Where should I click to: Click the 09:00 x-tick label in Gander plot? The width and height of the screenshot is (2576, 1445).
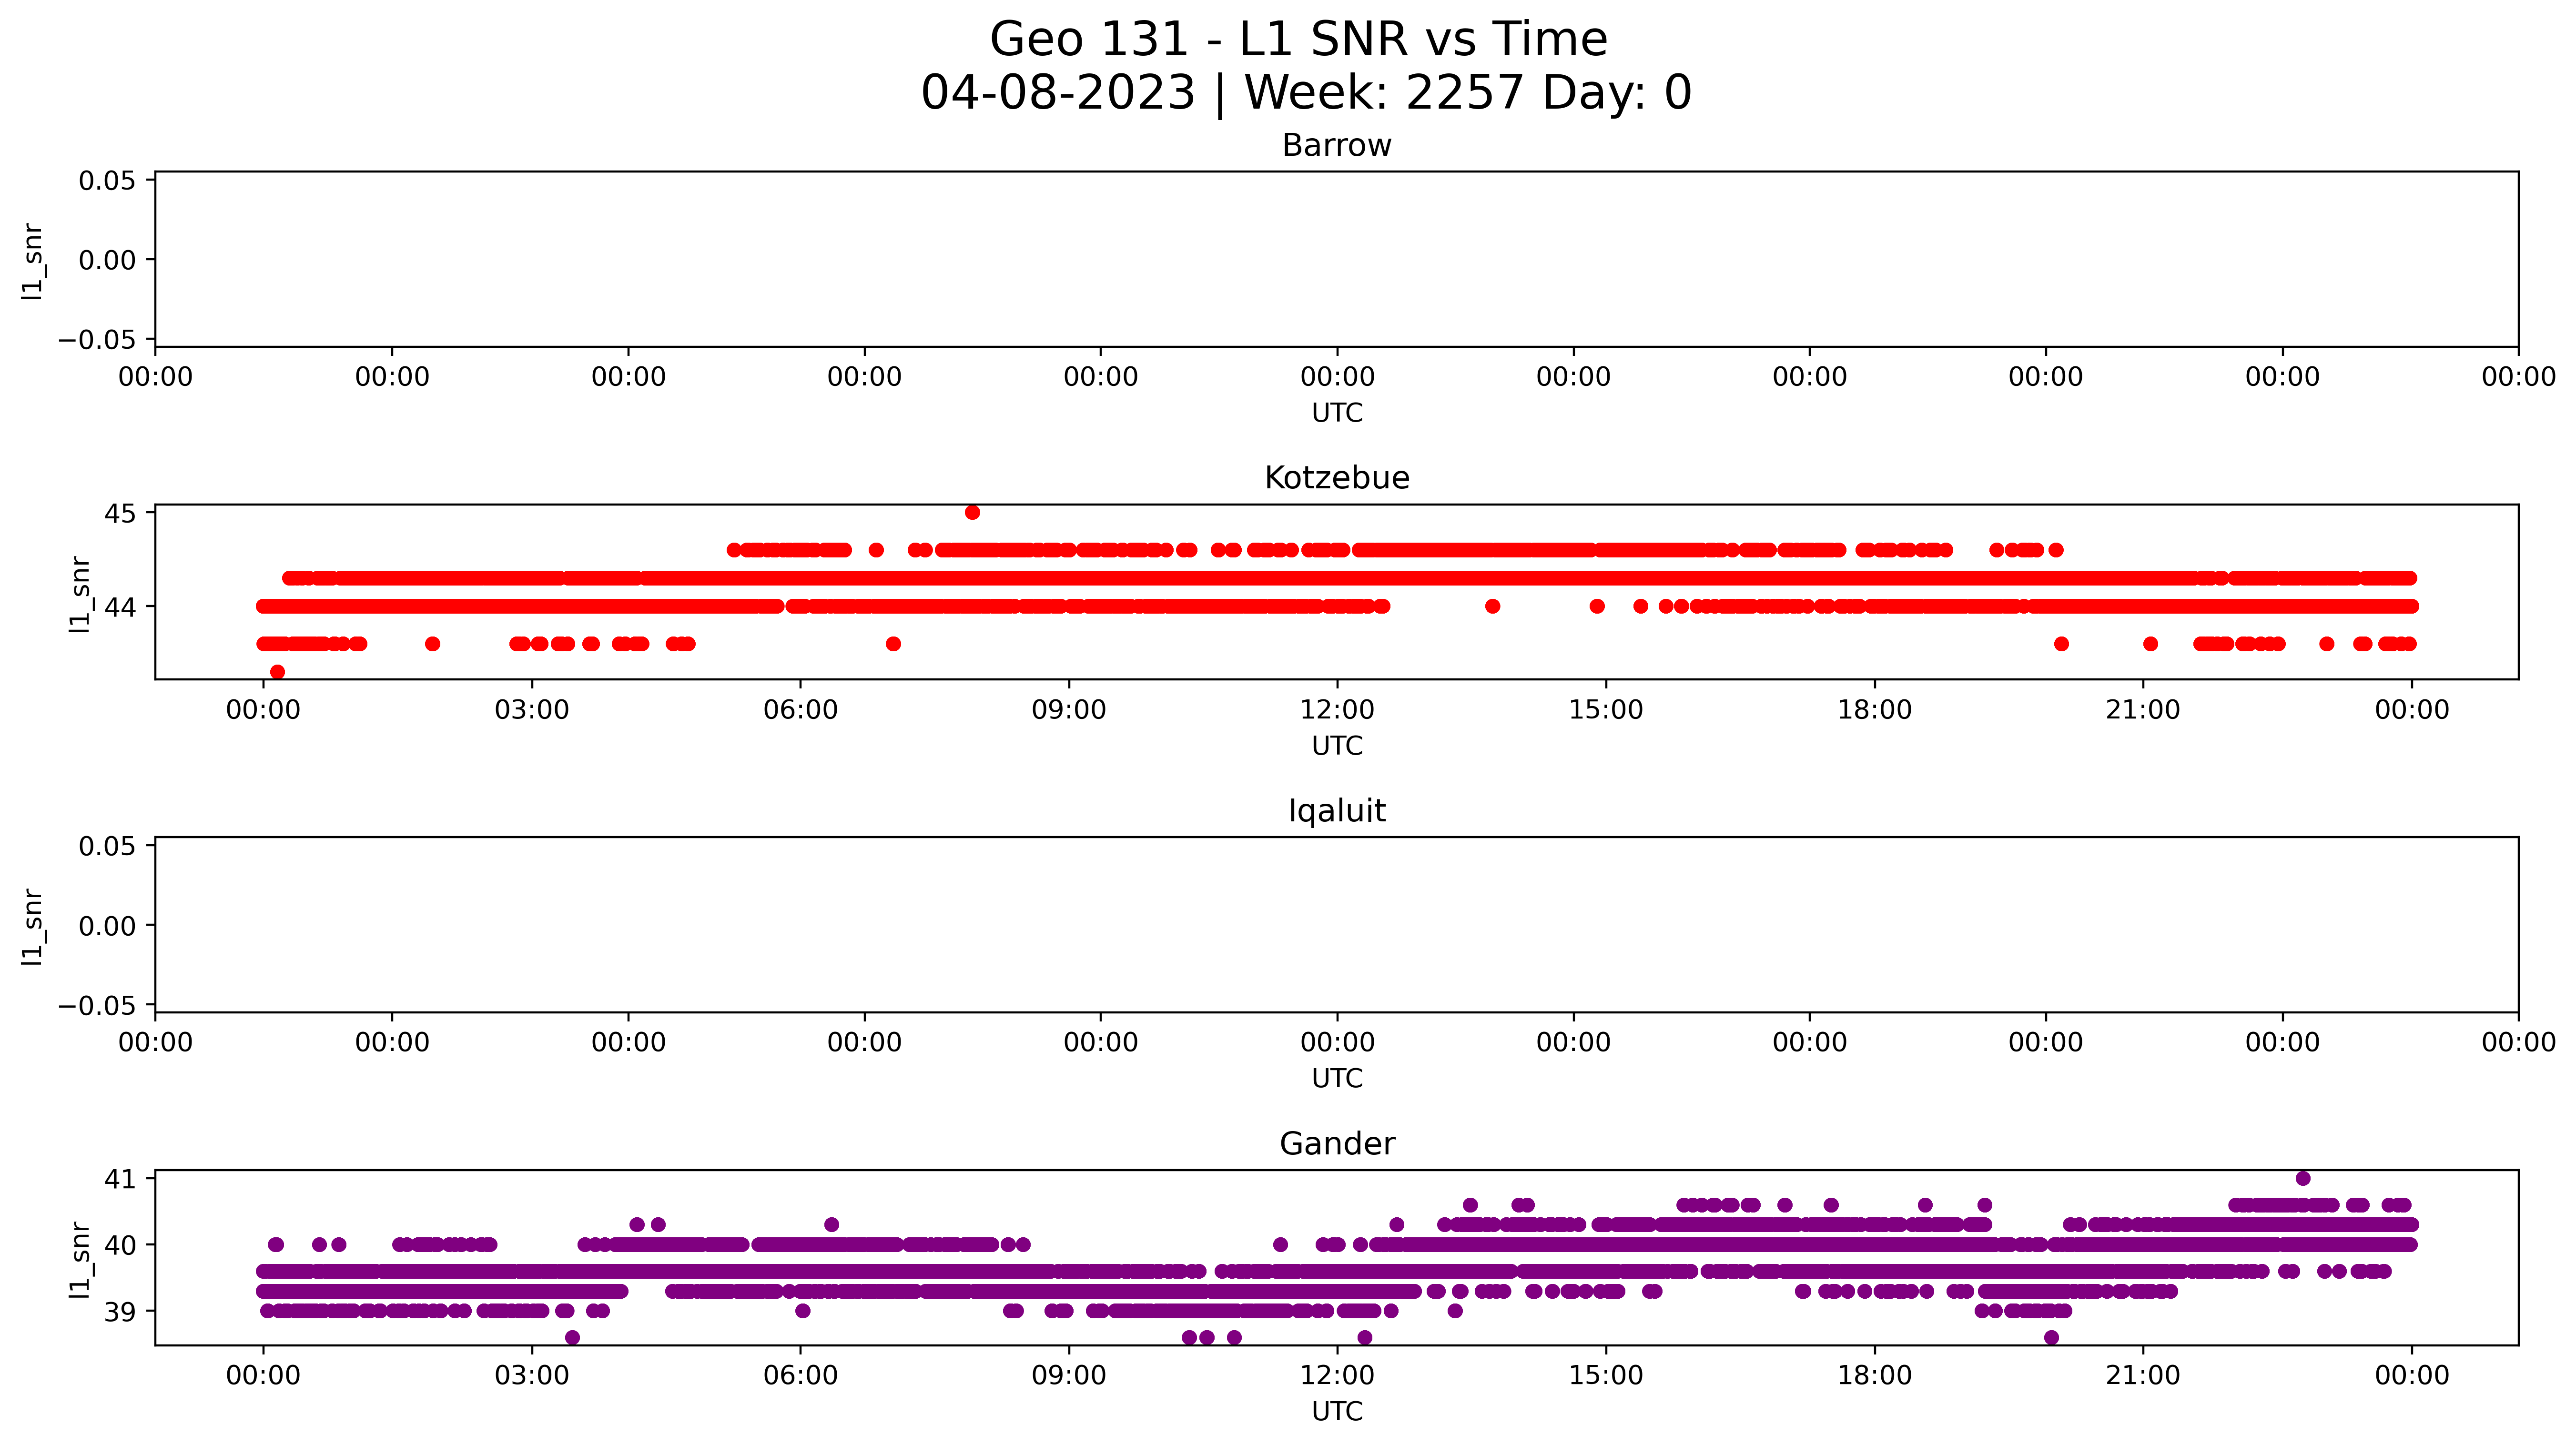[x=1069, y=1376]
